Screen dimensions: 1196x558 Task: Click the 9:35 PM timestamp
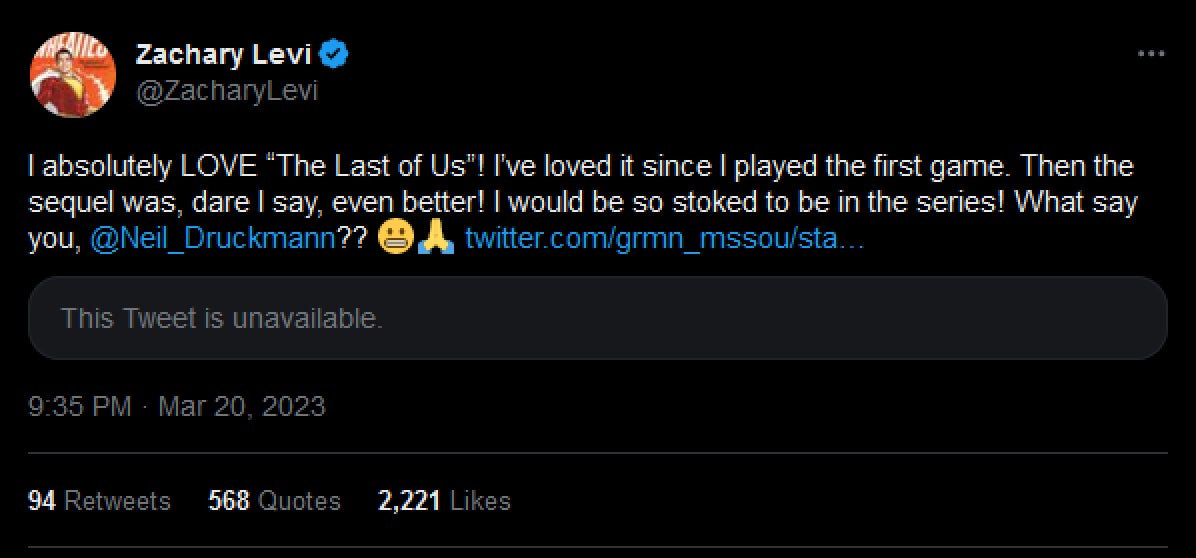tap(80, 407)
